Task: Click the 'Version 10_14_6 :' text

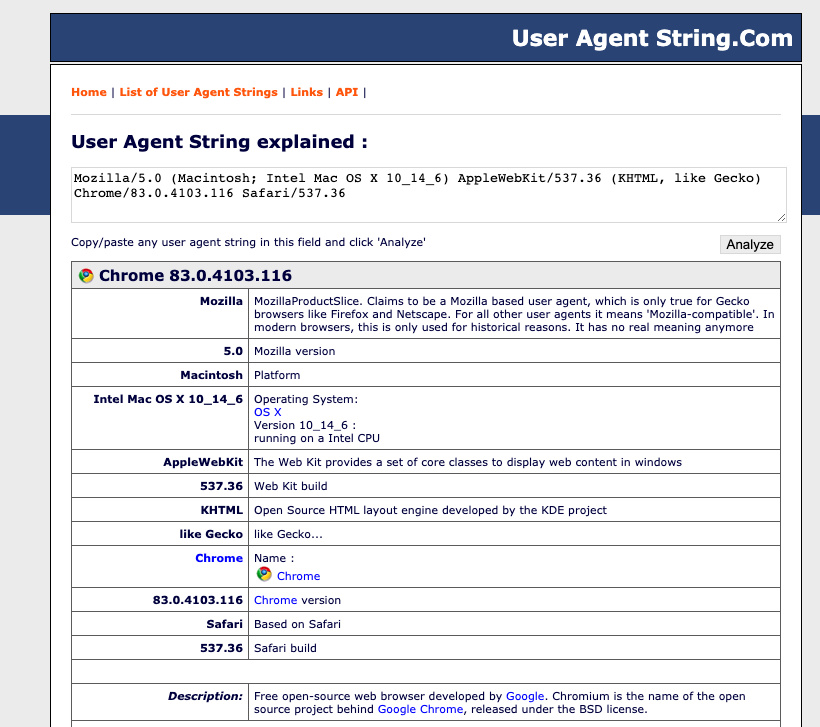Action: pyautogui.click(x=305, y=425)
